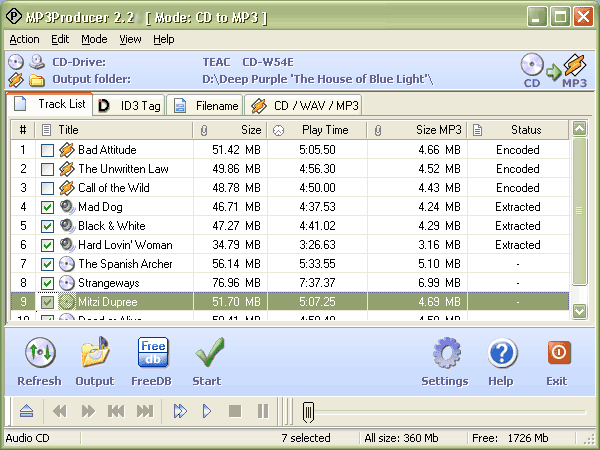The height and width of the screenshot is (450, 600).
Task: Open the Output folder button
Action: click(95, 362)
